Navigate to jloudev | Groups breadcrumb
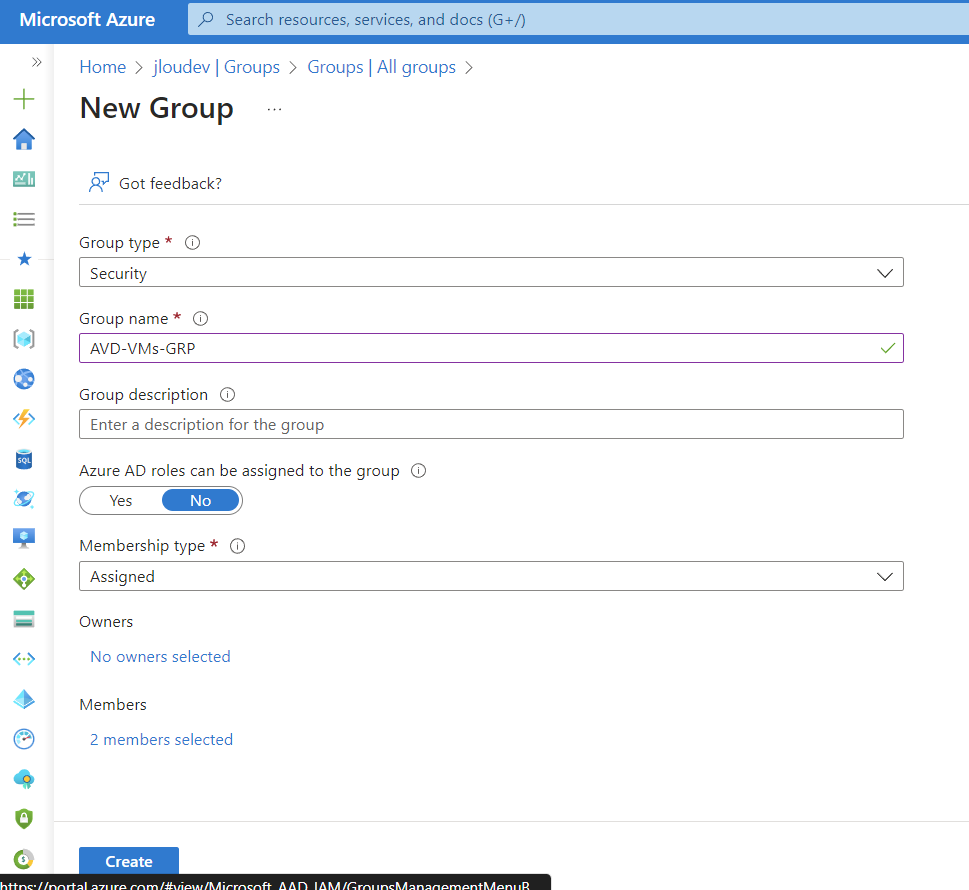The image size is (969, 890). coord(216,67)
